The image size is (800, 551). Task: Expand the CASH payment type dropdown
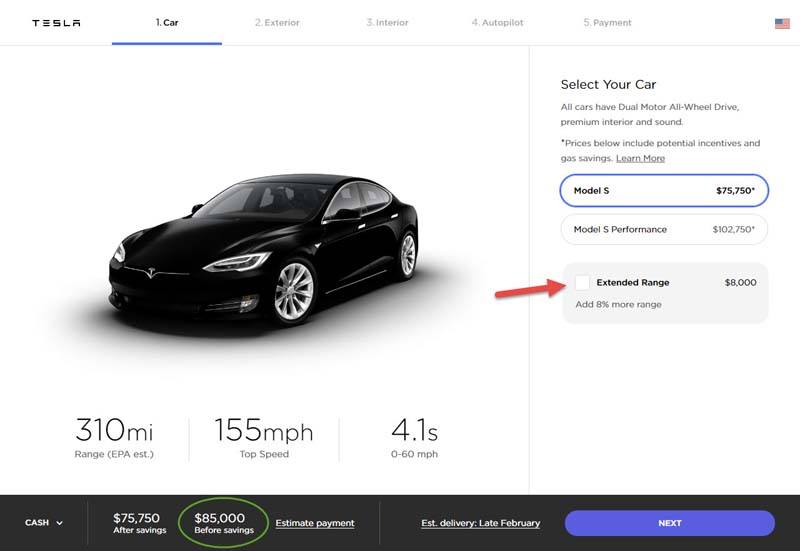coord(43,523)
